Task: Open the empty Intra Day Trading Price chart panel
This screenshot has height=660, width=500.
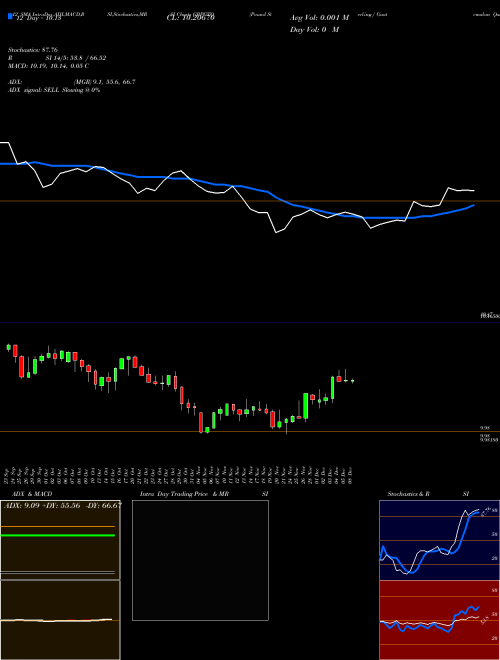Action: pyautogui.click(x=200, y=560)
